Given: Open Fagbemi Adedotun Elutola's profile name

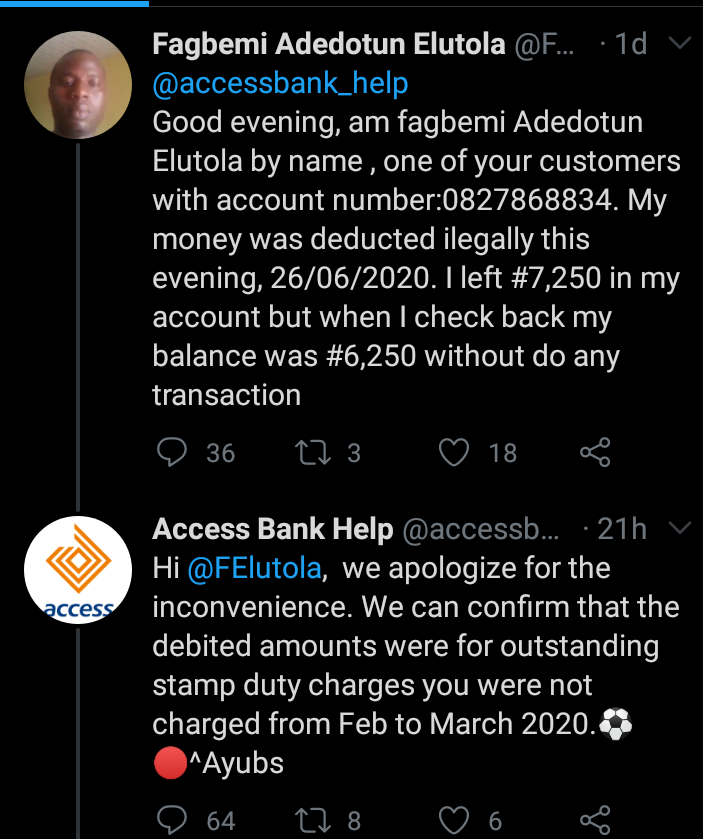Looking at the screenshot, I should 328,44.
